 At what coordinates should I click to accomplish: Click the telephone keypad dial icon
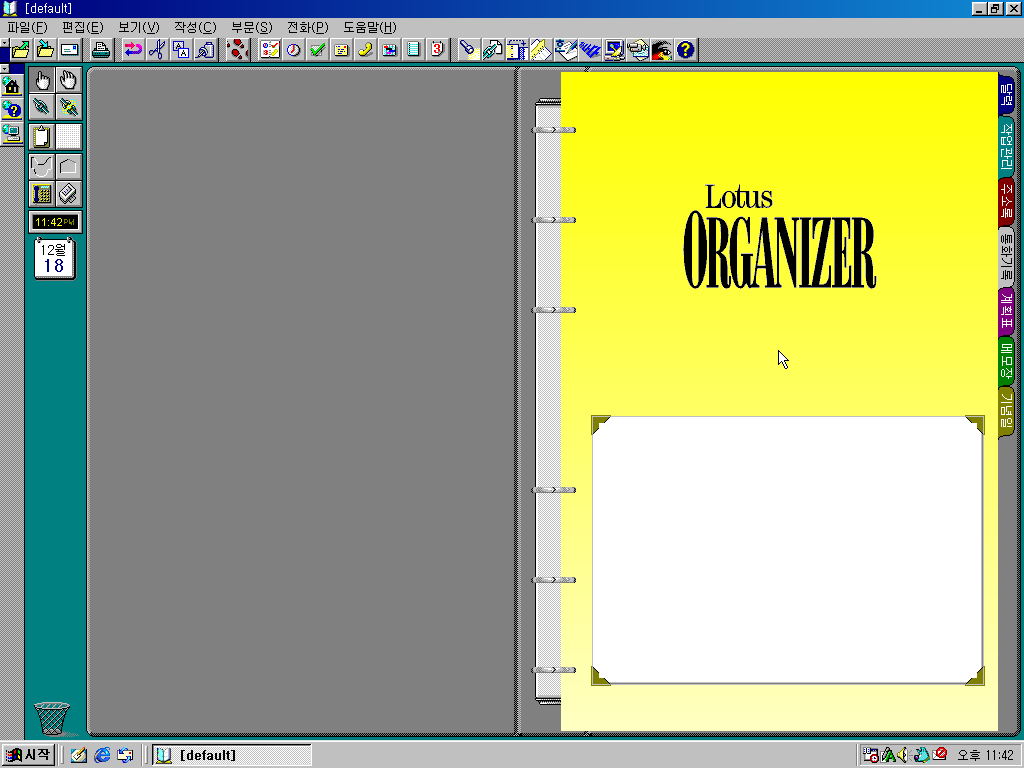[x=42, y=194]
